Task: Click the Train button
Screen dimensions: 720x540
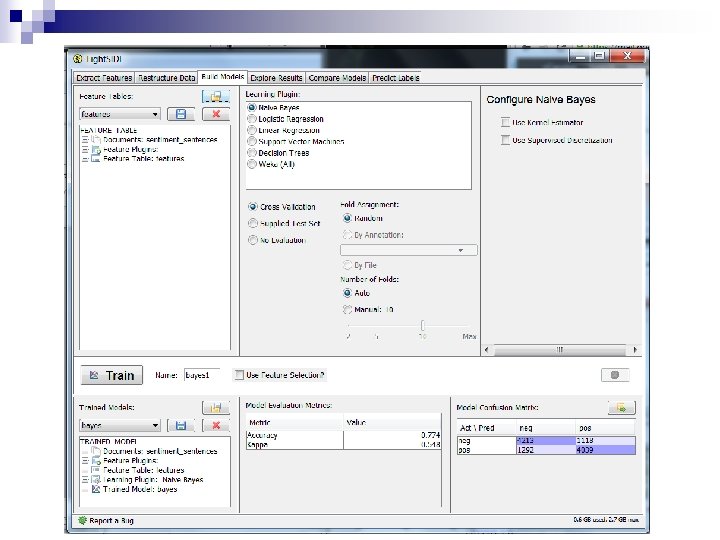Action: [112, 375]
